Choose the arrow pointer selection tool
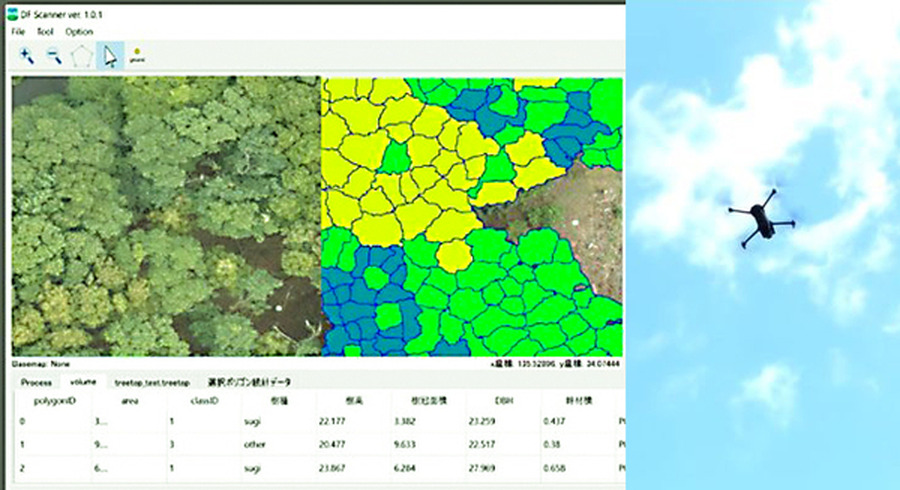This screenshot has height=490, width=900. [109, 57]
